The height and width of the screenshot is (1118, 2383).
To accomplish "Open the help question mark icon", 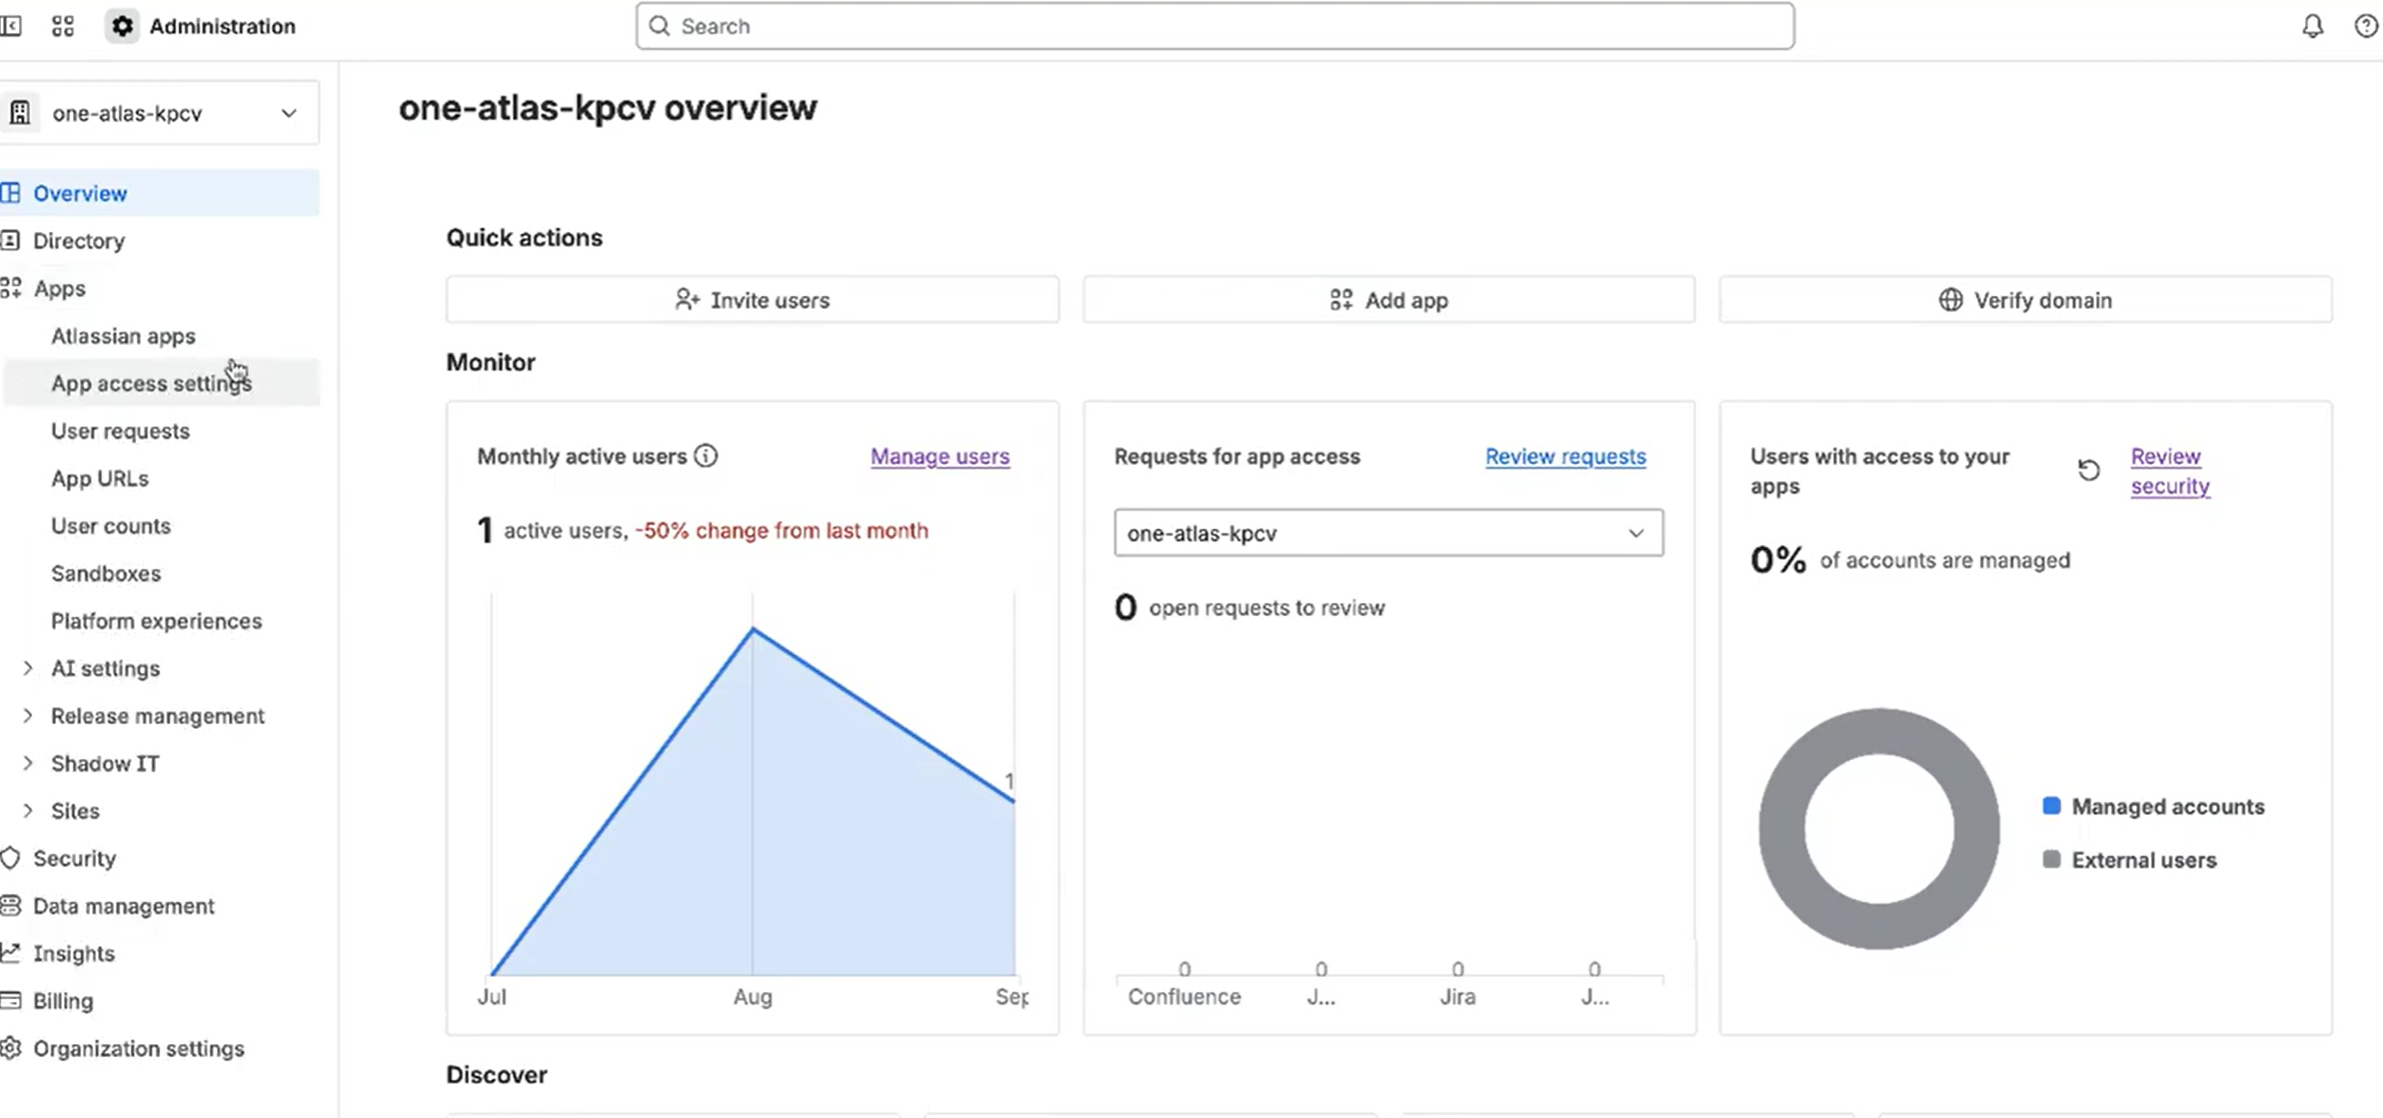I will [x=2366, y=26].
